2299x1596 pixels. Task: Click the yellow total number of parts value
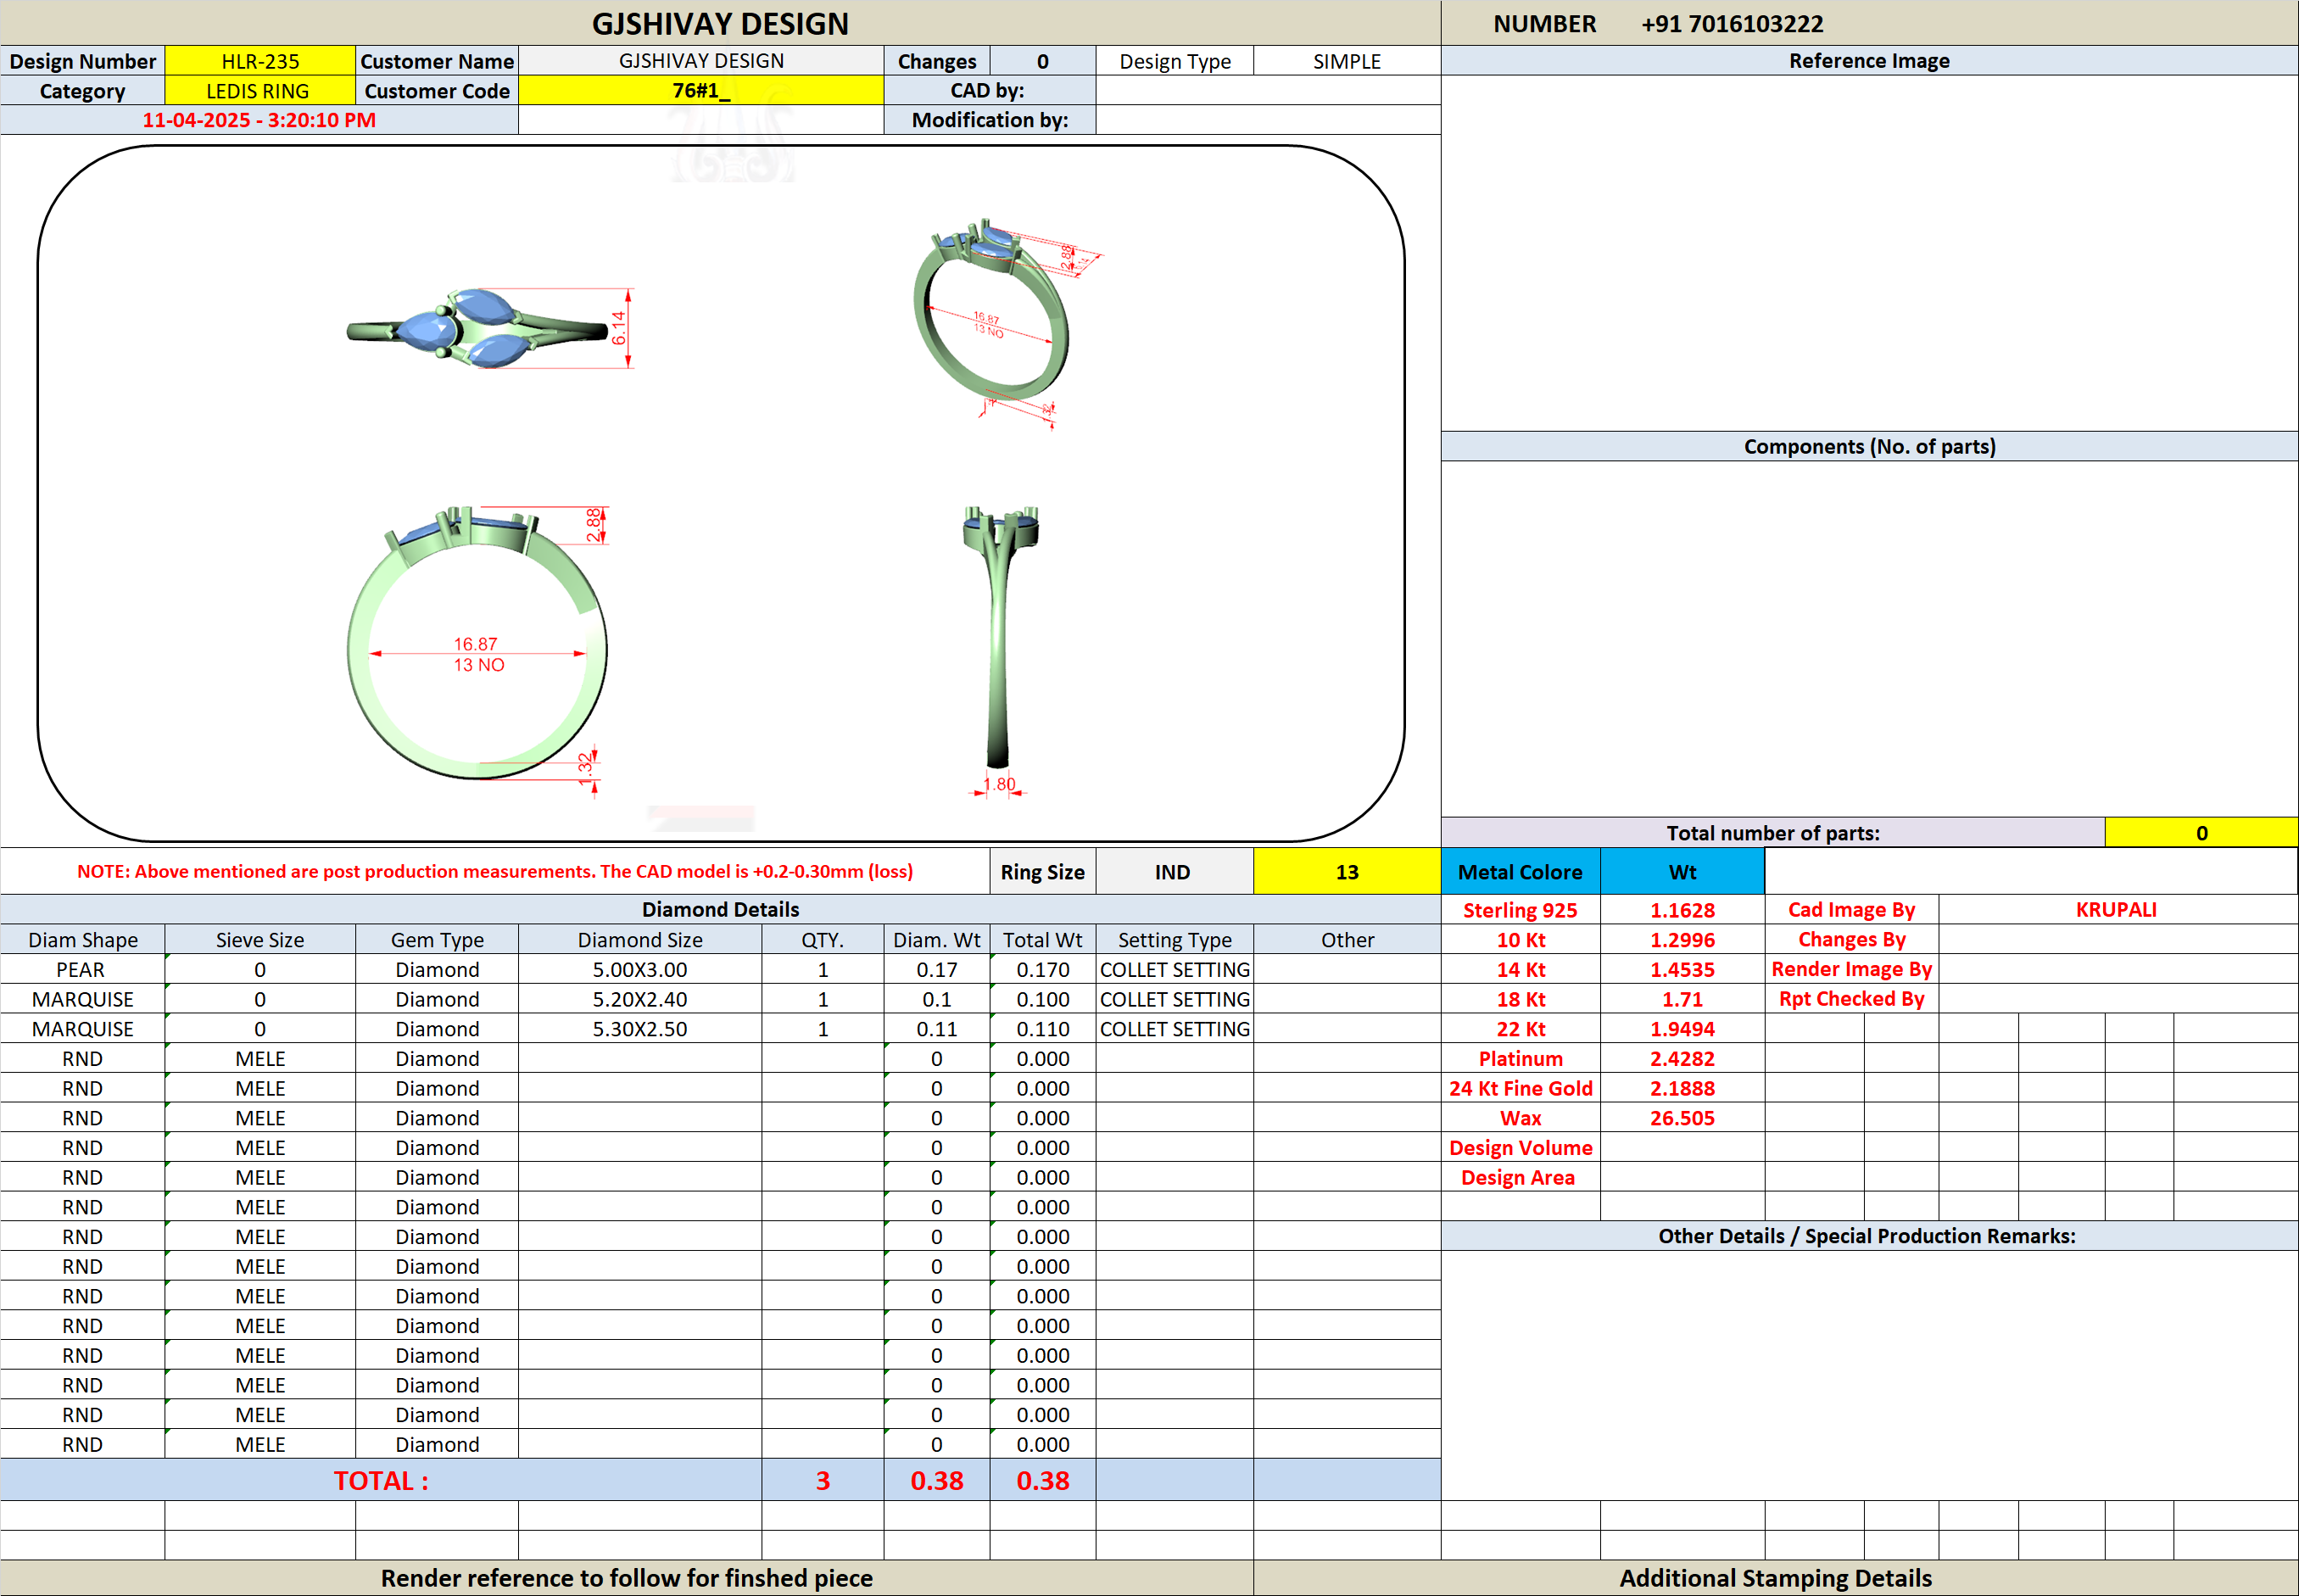point(2201,833)
